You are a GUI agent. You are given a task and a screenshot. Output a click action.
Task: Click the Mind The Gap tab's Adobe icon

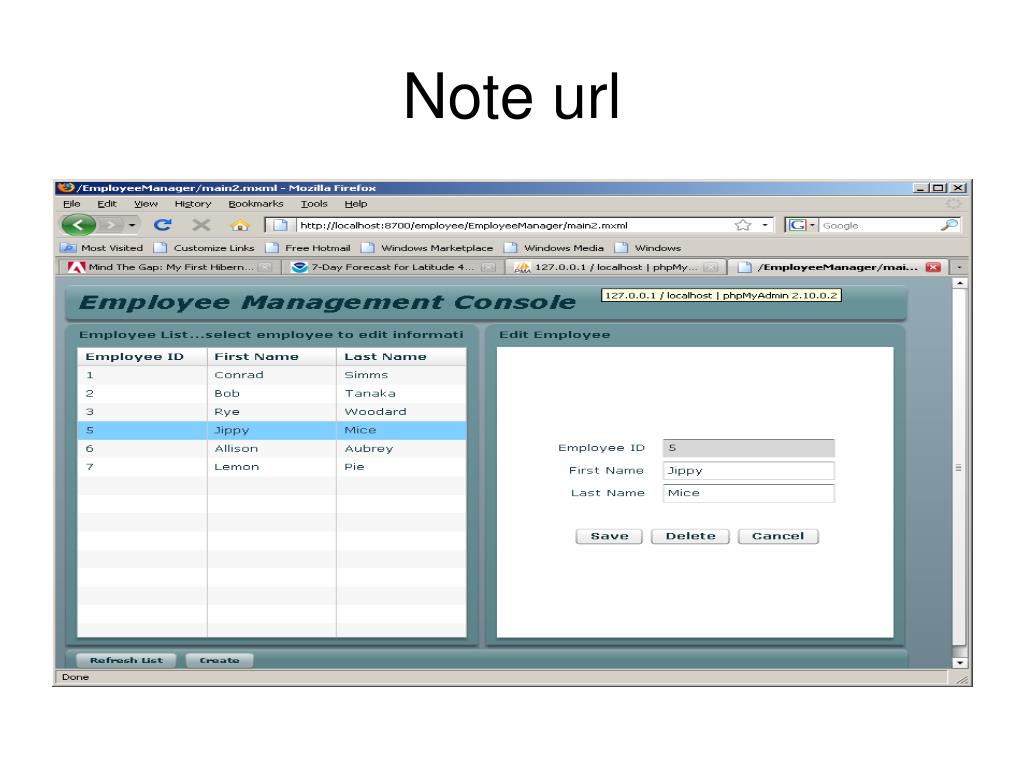pos(76,267)
